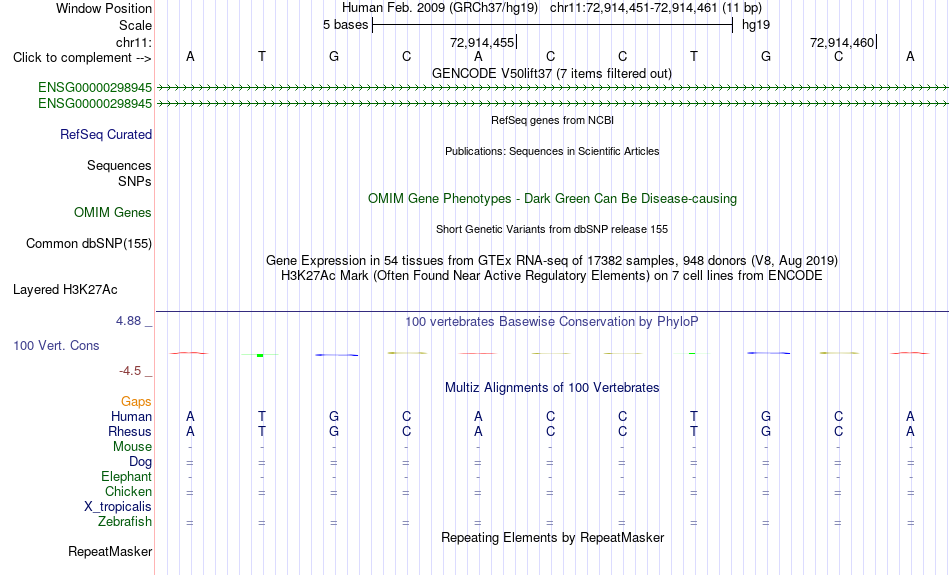950x575 pixels.
Task: Select the Chicken species label
Action: (x=128, y=491)
